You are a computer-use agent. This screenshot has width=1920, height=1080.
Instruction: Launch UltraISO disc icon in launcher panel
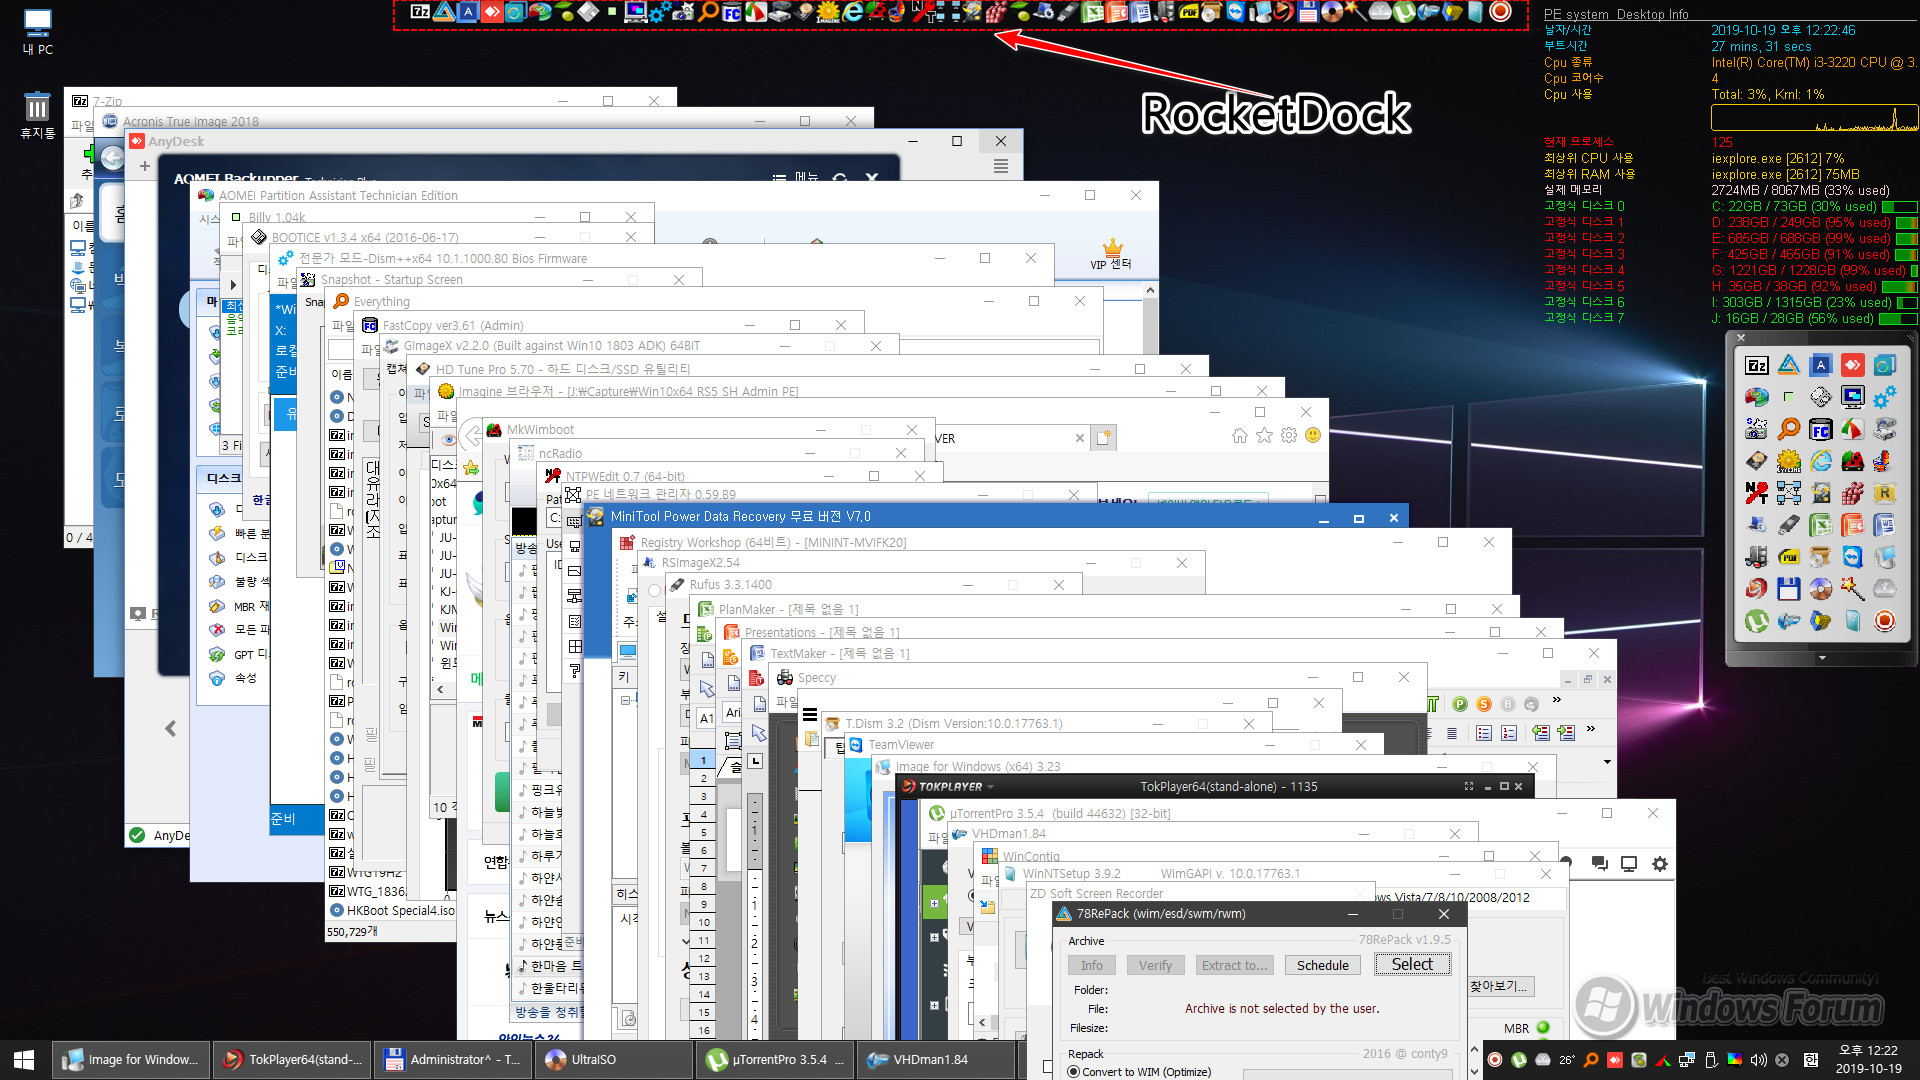pyautogui.click(x=1820, y=589)
